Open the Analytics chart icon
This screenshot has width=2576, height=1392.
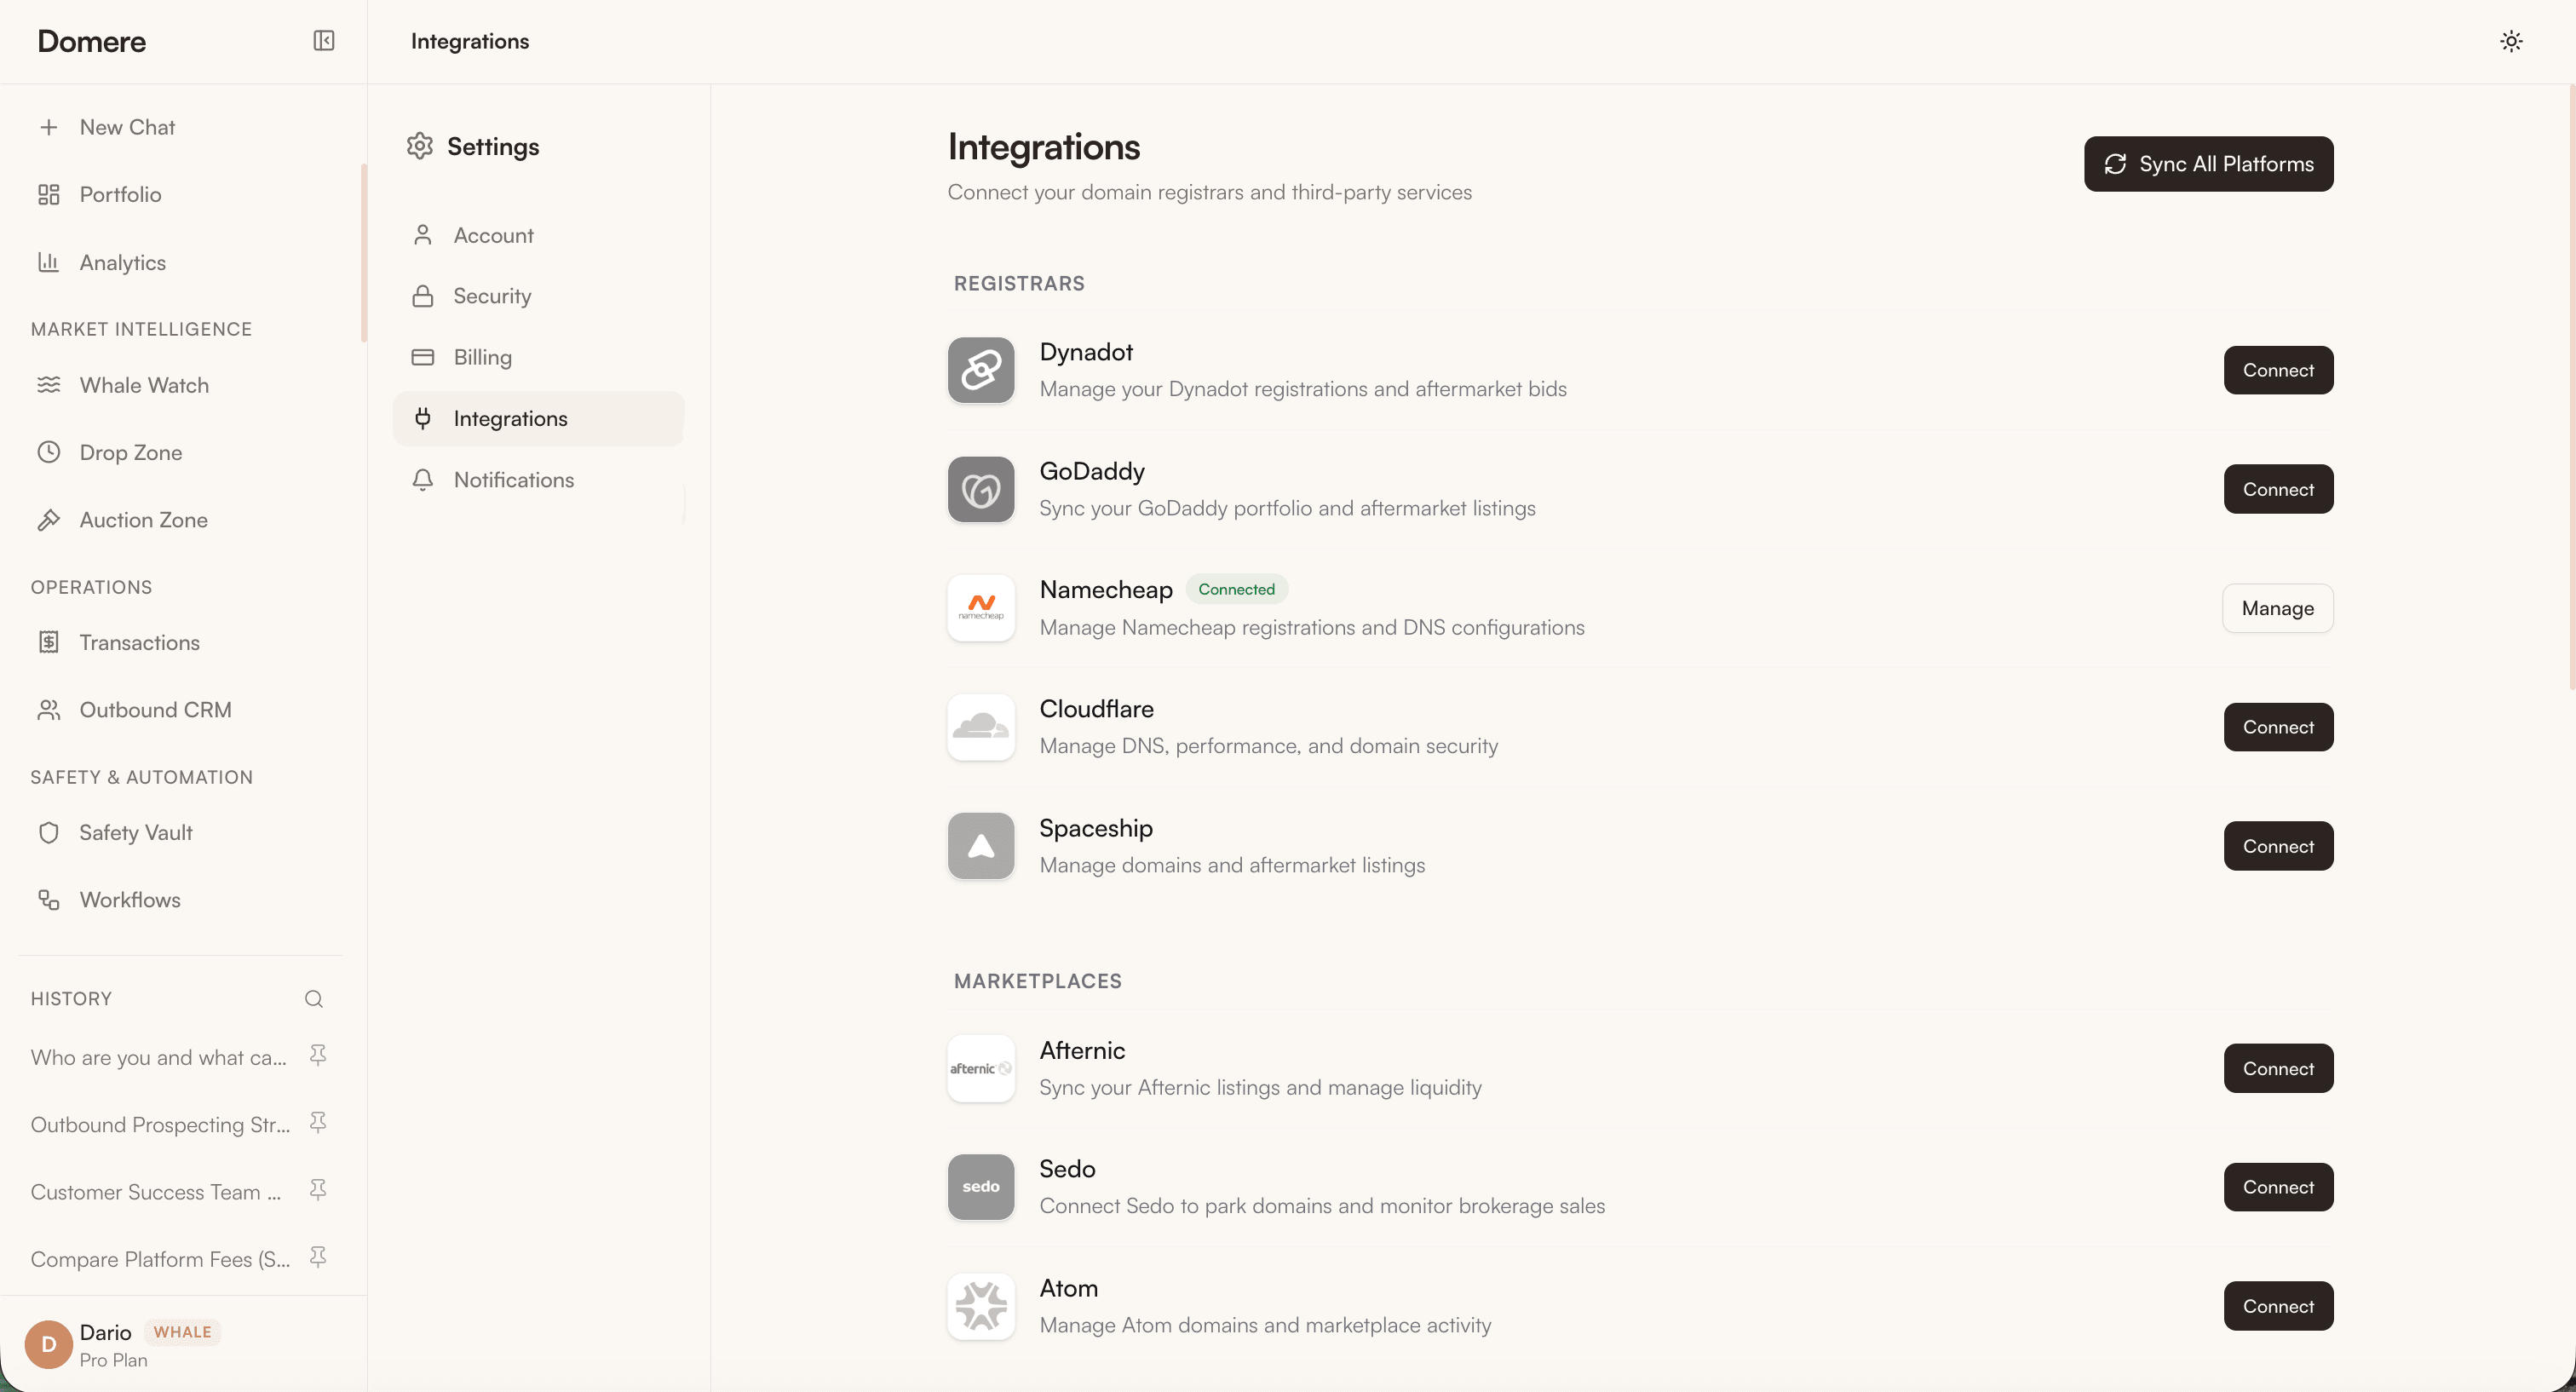(50, 262)
